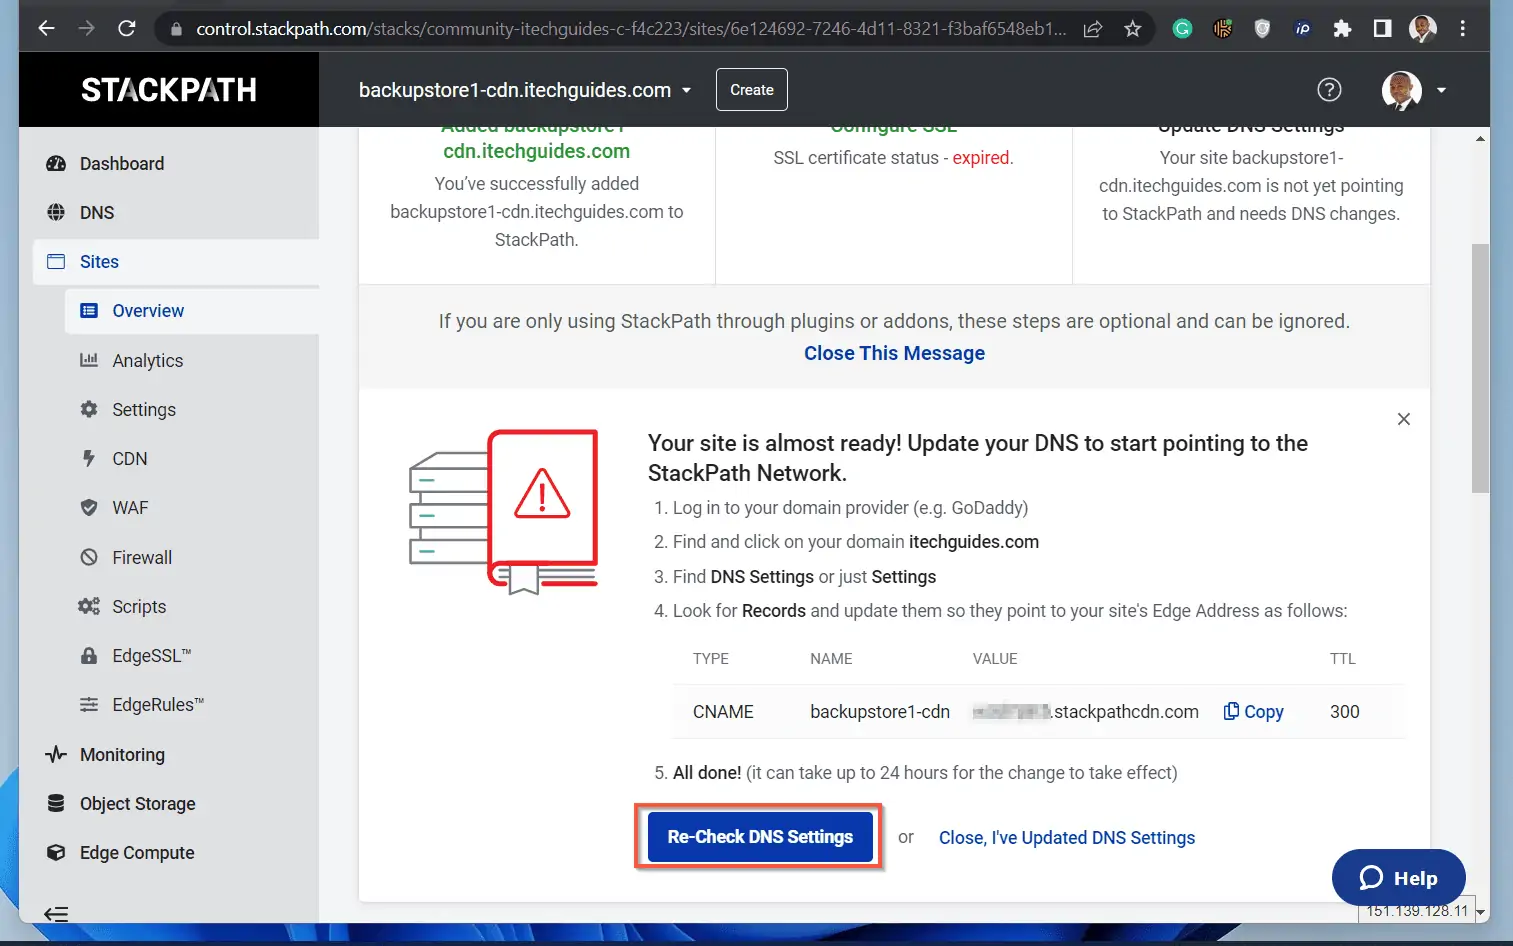The height and width of the screenshot is (946, 1513).
Task: Select Sites in the sidebar
Action: [175, 262]
